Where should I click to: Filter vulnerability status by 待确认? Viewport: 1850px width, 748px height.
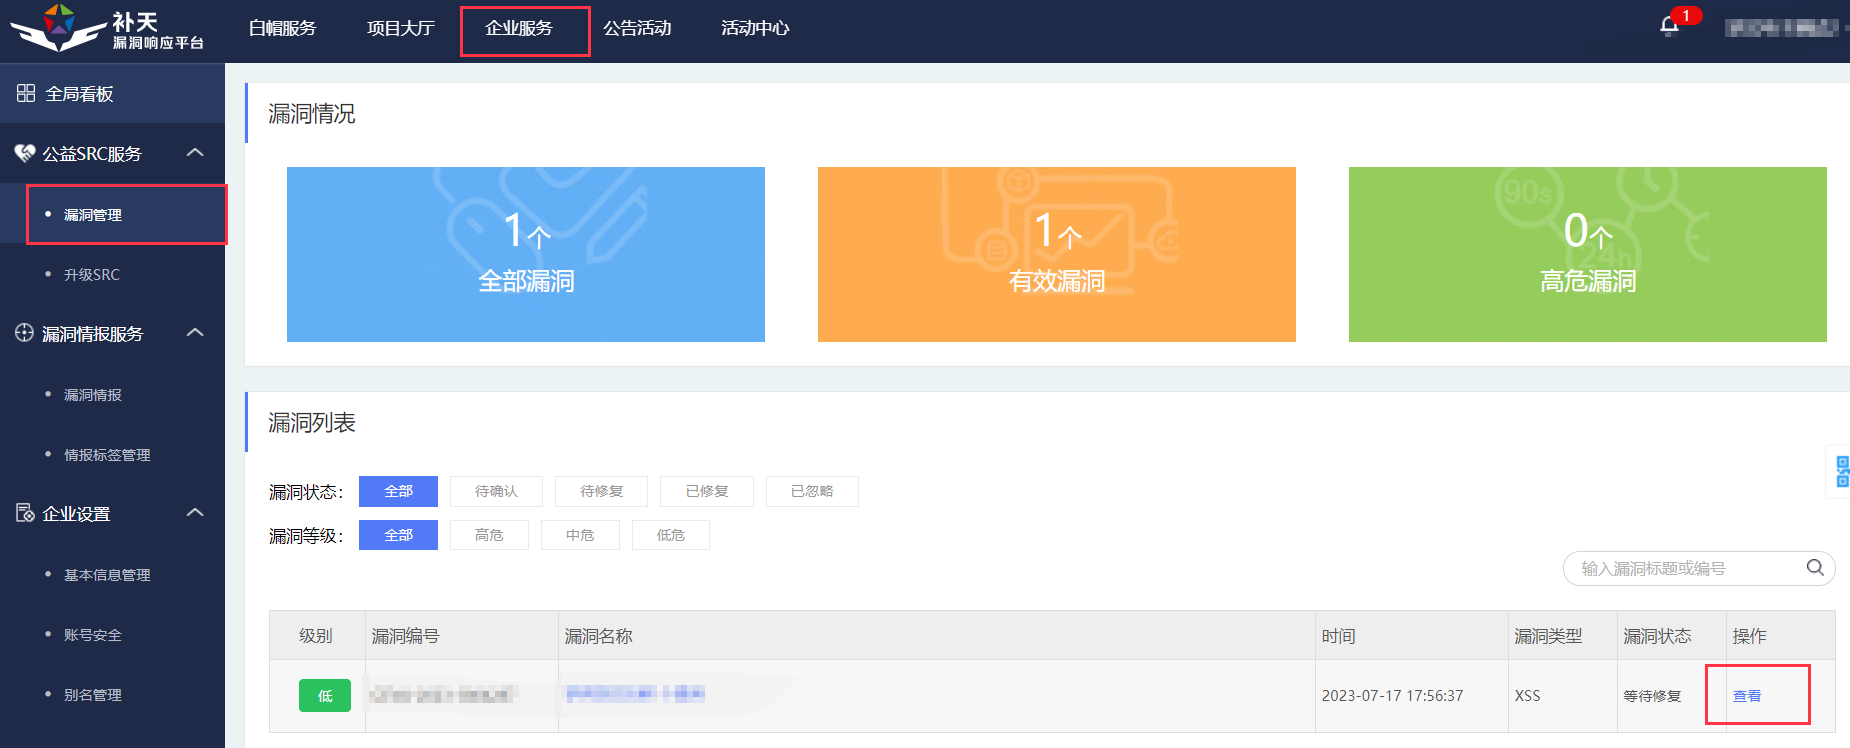496,491
